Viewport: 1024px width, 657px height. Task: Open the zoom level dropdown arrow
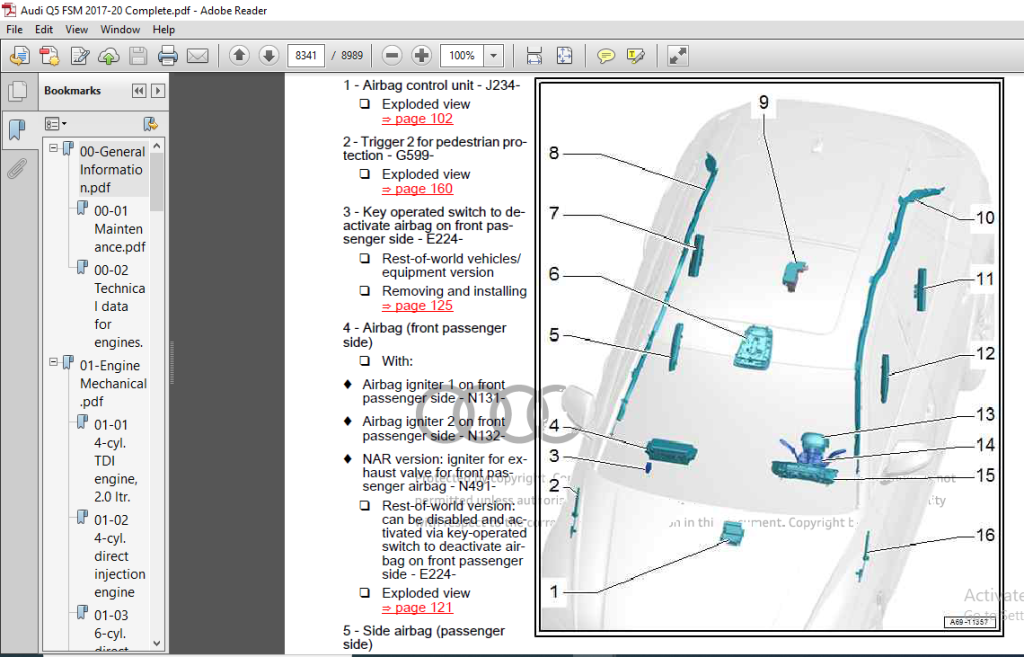click(x=494, y=56)
